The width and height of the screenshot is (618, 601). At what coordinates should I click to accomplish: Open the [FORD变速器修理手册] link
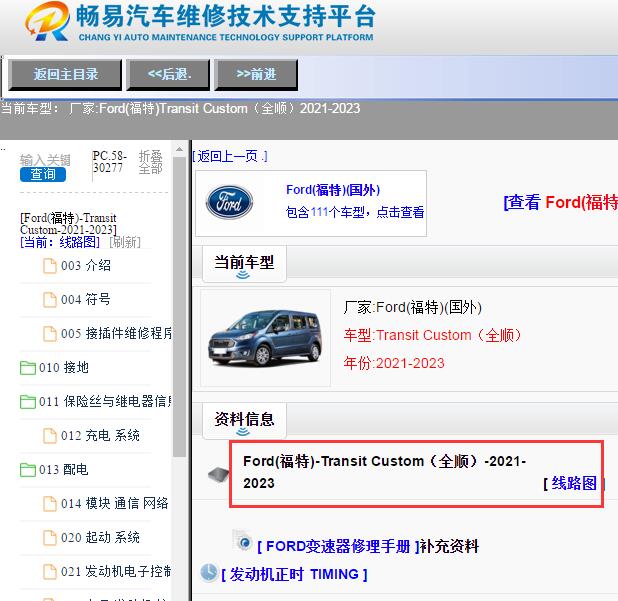coord(339,547)
